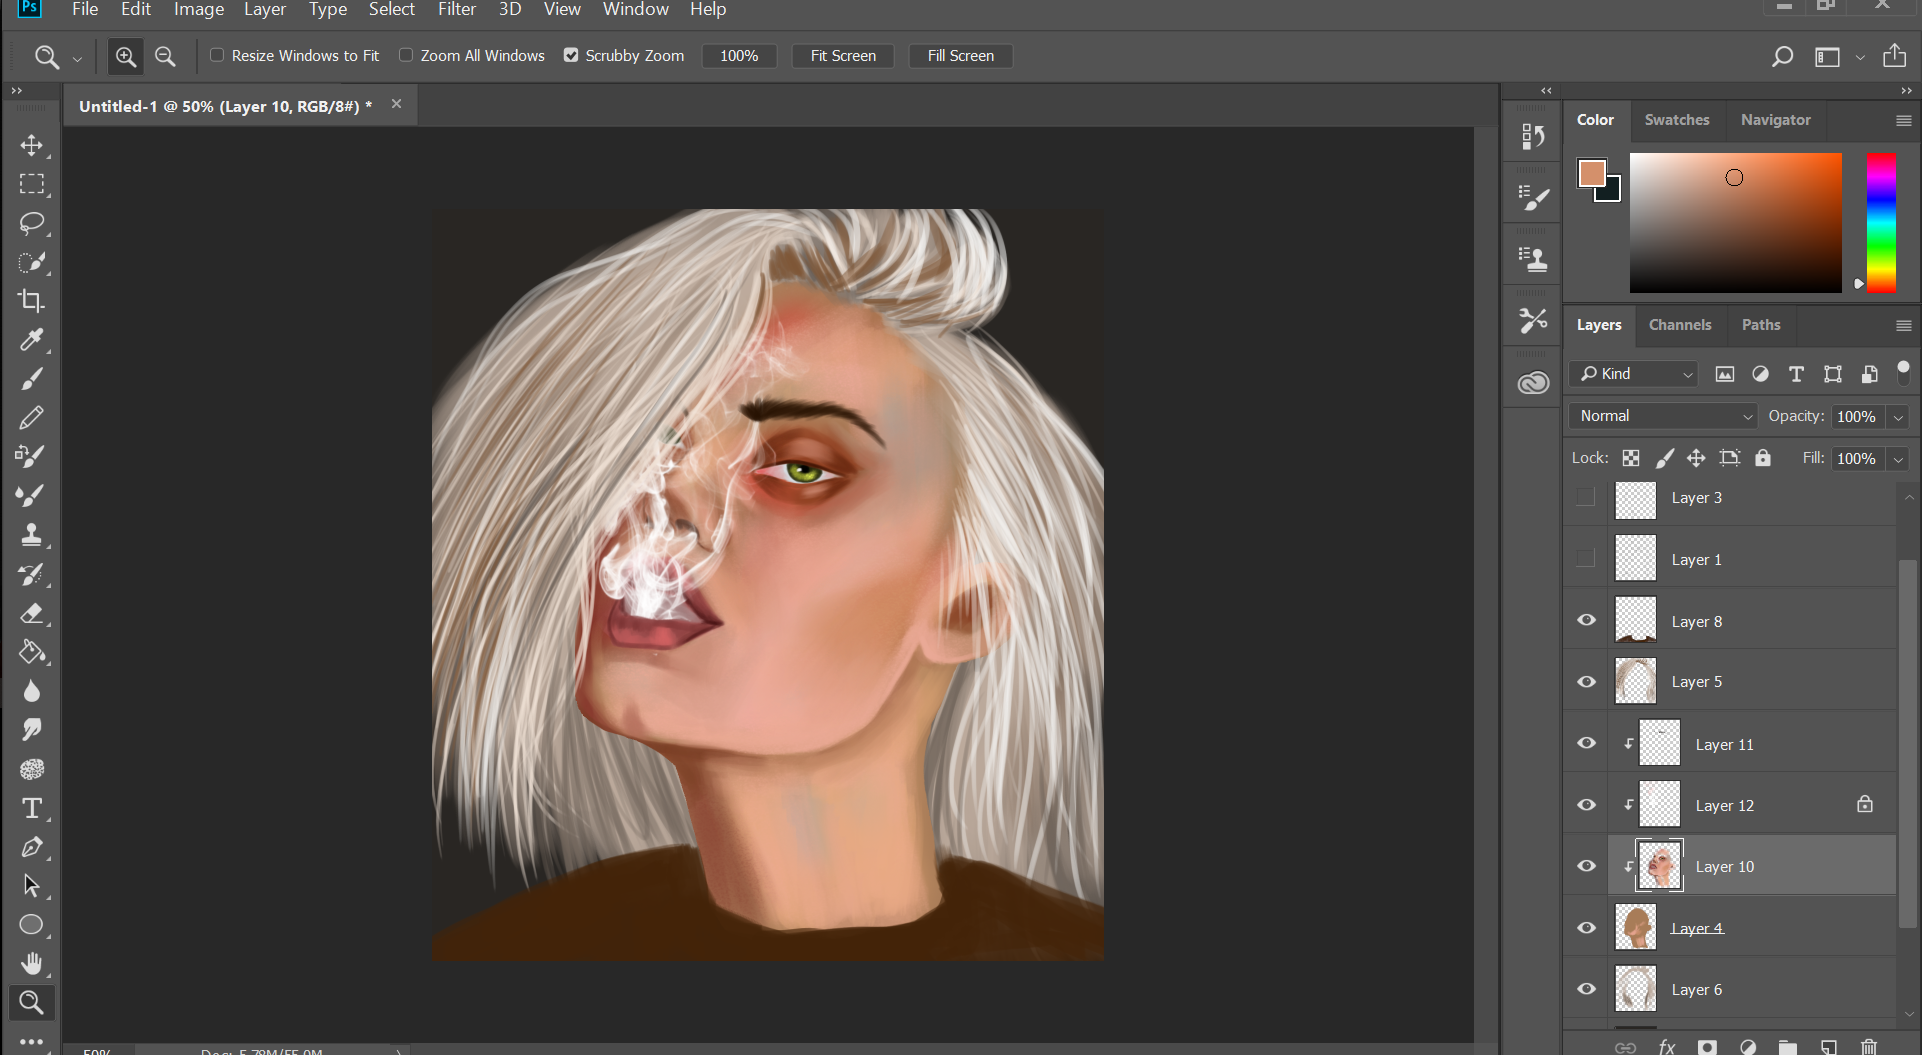Select the Paint Bucket tool

32,652
